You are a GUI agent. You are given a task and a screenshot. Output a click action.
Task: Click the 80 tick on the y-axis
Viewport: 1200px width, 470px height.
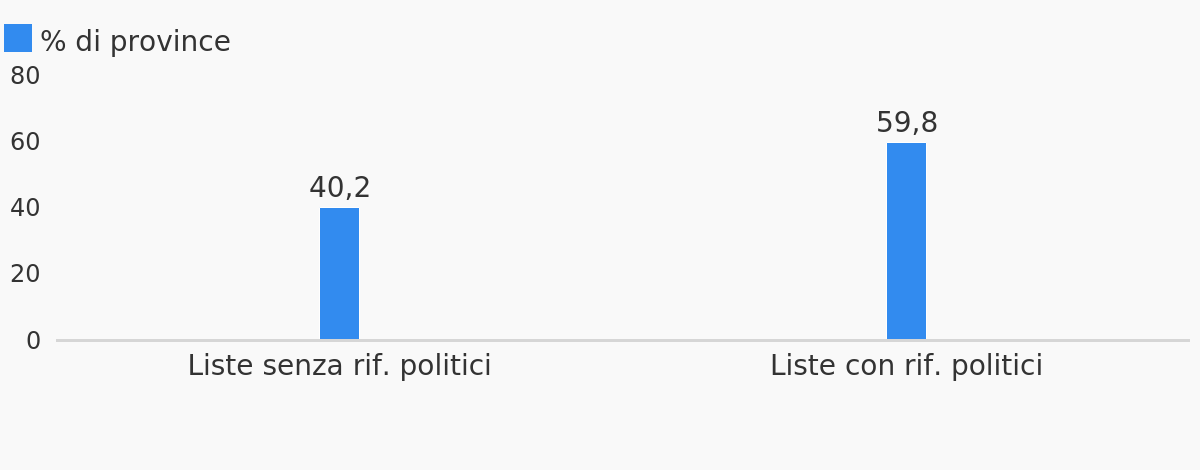[x=25, y=76]
